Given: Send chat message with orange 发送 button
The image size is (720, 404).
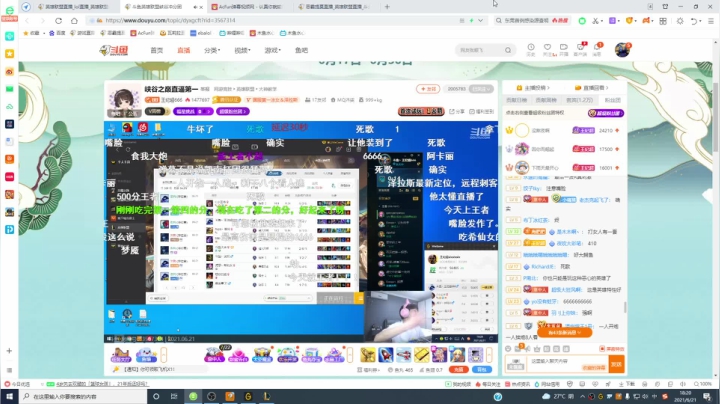Looking at the screenshot, I should (x=616, y=365).
